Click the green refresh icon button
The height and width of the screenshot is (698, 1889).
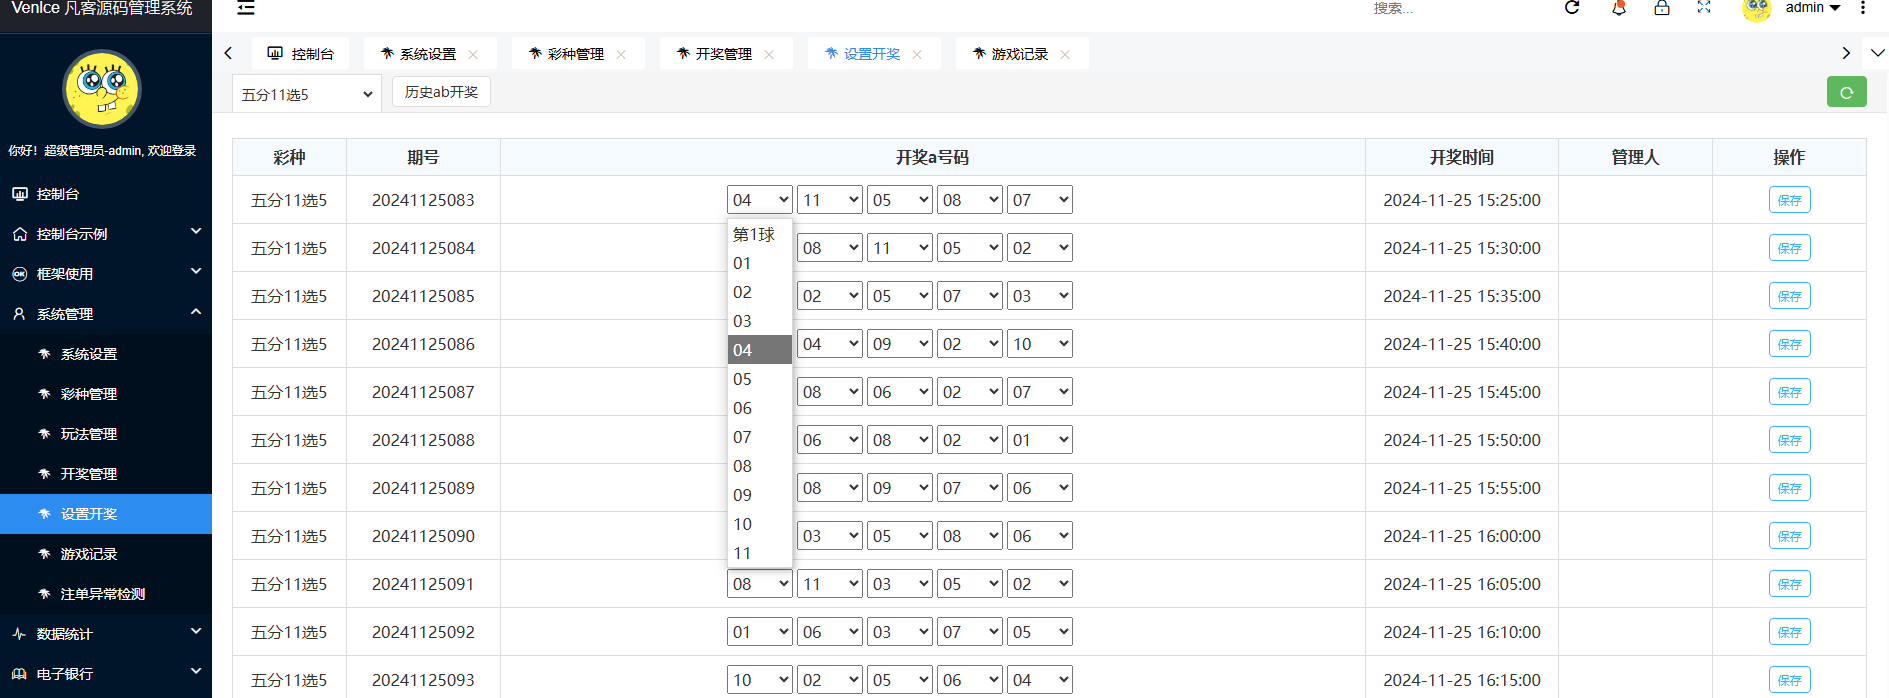click(x=1846, y=92)
